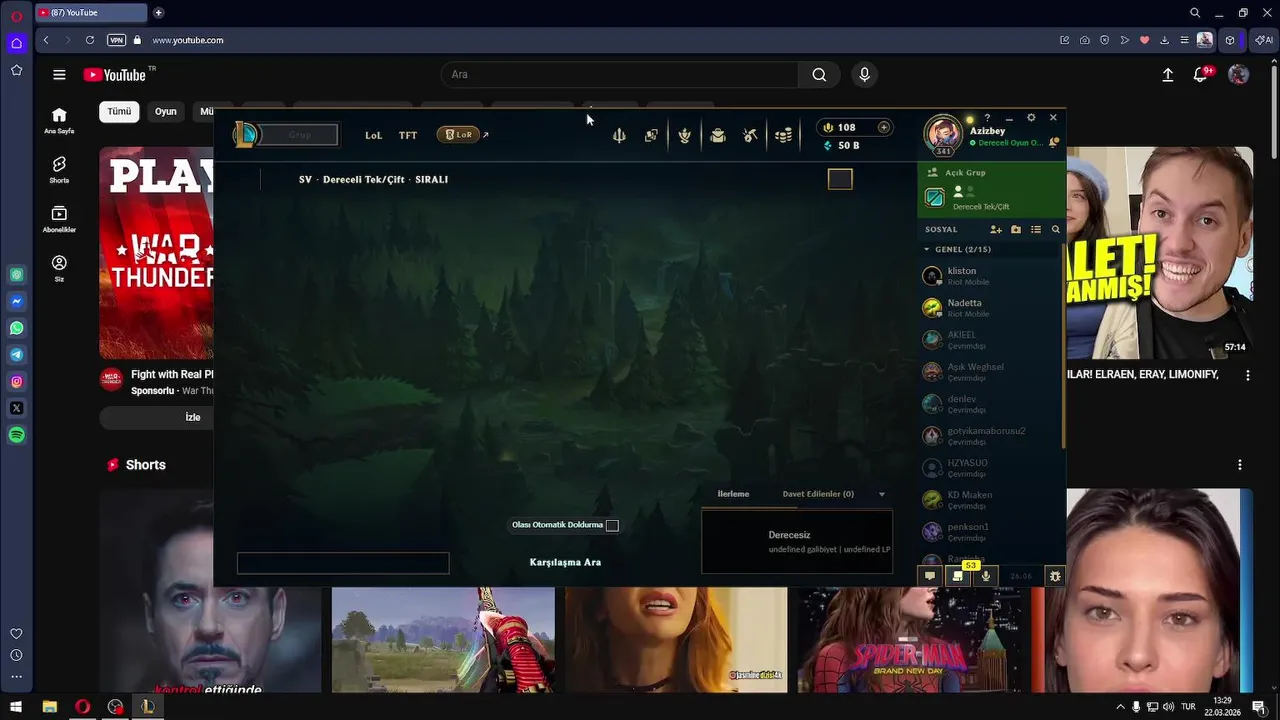Image resolution: width=1280 pixels, height=720 pixels.
Task: Add Riot Points with the plus button
Action: pyautogui.click(x=883, y=127)
